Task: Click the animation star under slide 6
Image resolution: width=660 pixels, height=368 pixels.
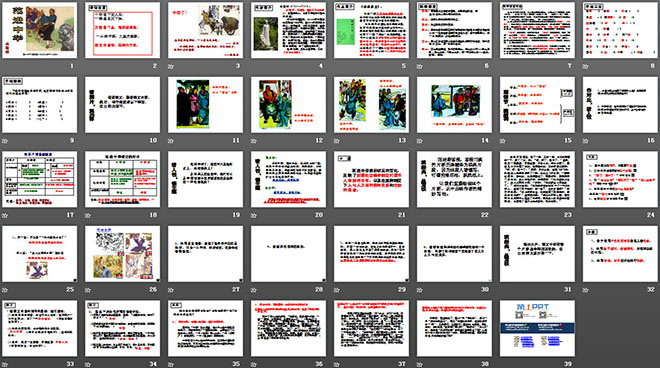Action: tap(420, 66)
